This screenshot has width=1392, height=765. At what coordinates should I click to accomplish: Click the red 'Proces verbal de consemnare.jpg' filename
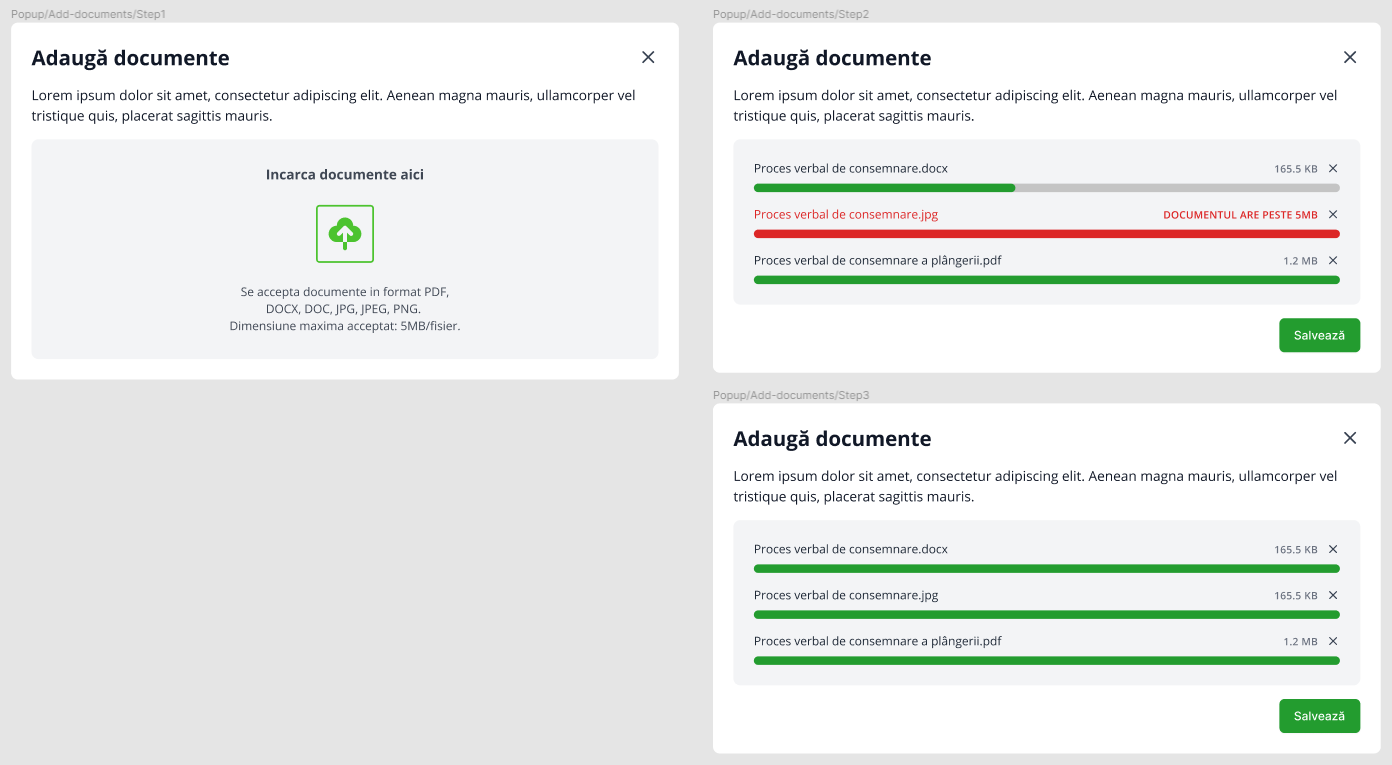846,214
